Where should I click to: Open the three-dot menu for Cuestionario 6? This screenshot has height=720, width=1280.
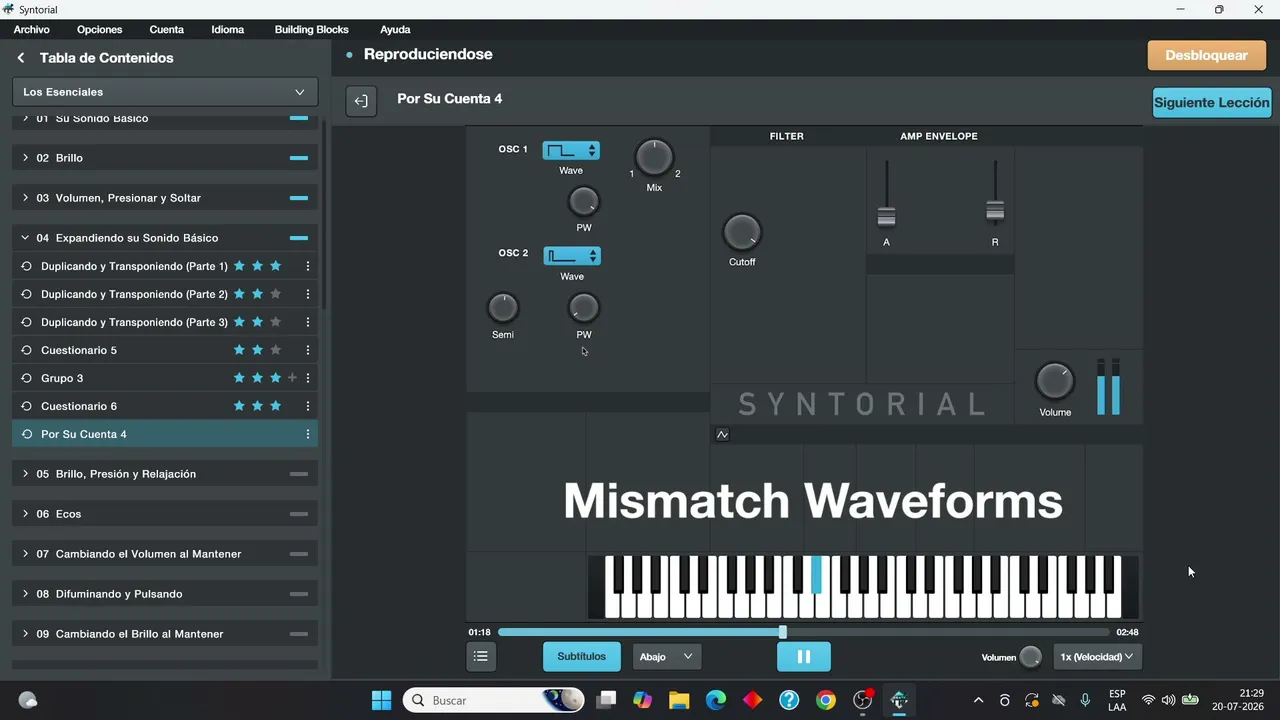pos(308,406)
